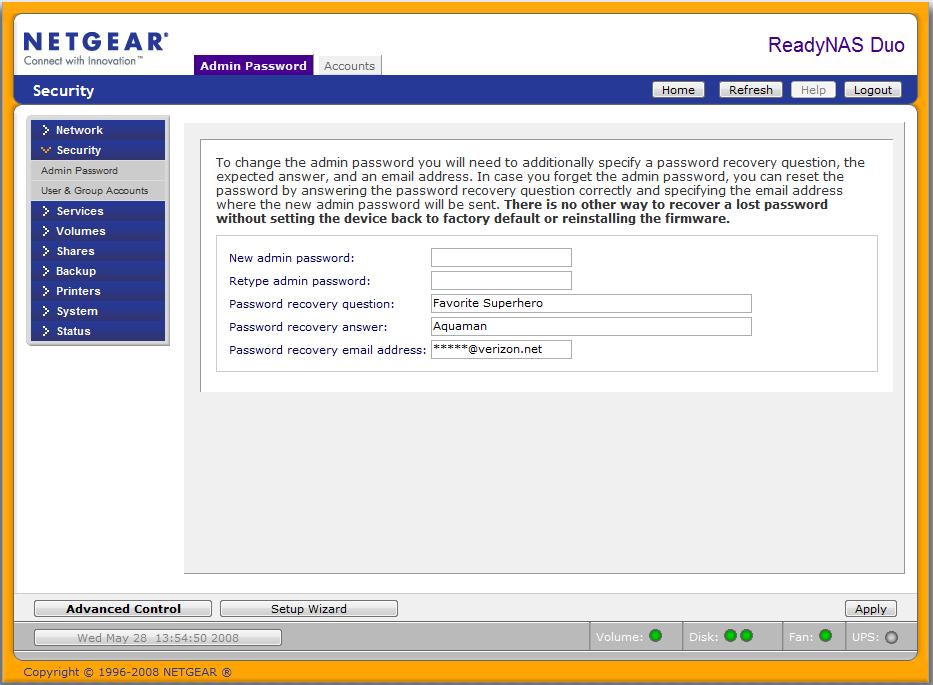Open the Network sidebar menu

coord(98,130)
